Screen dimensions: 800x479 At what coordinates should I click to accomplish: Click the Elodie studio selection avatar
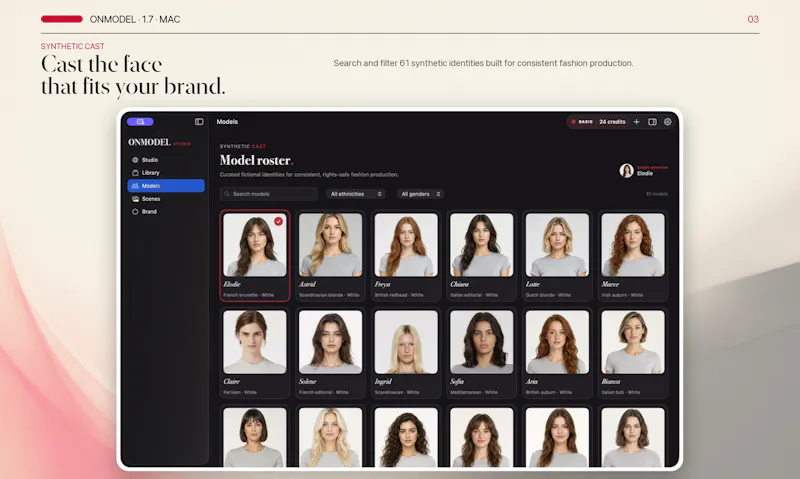(627, 170)
